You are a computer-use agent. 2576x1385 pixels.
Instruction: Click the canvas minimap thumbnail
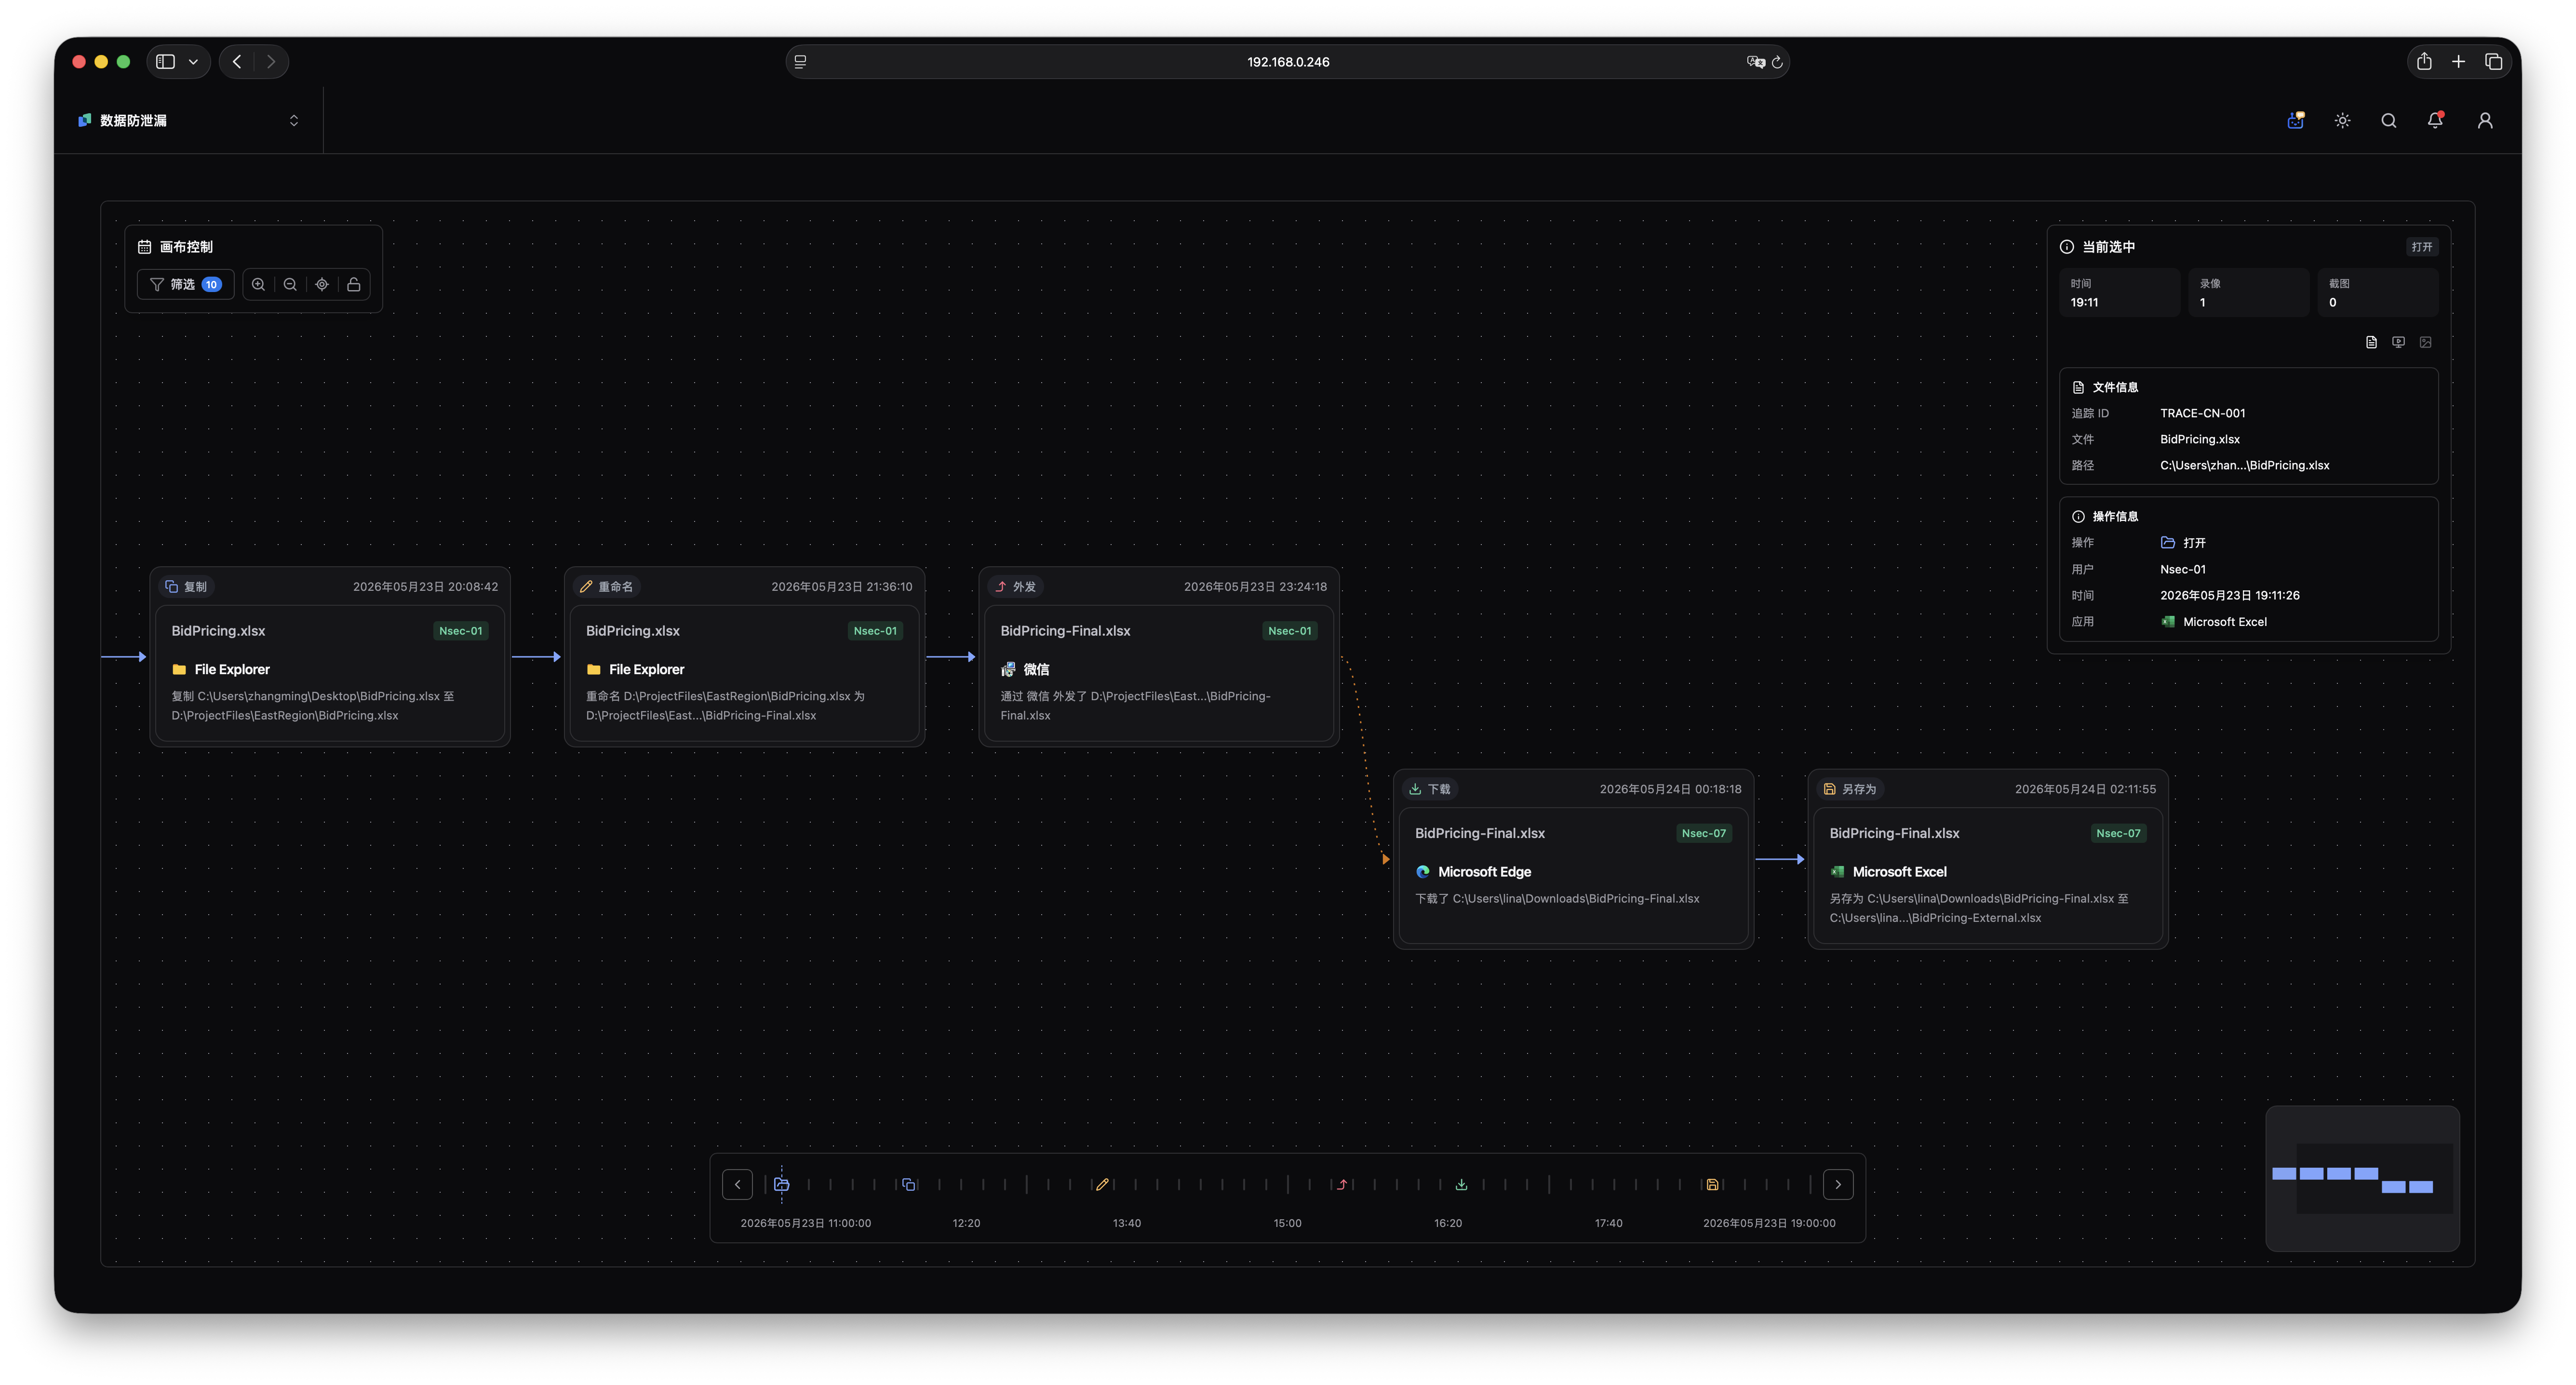click(2362, 1178)
